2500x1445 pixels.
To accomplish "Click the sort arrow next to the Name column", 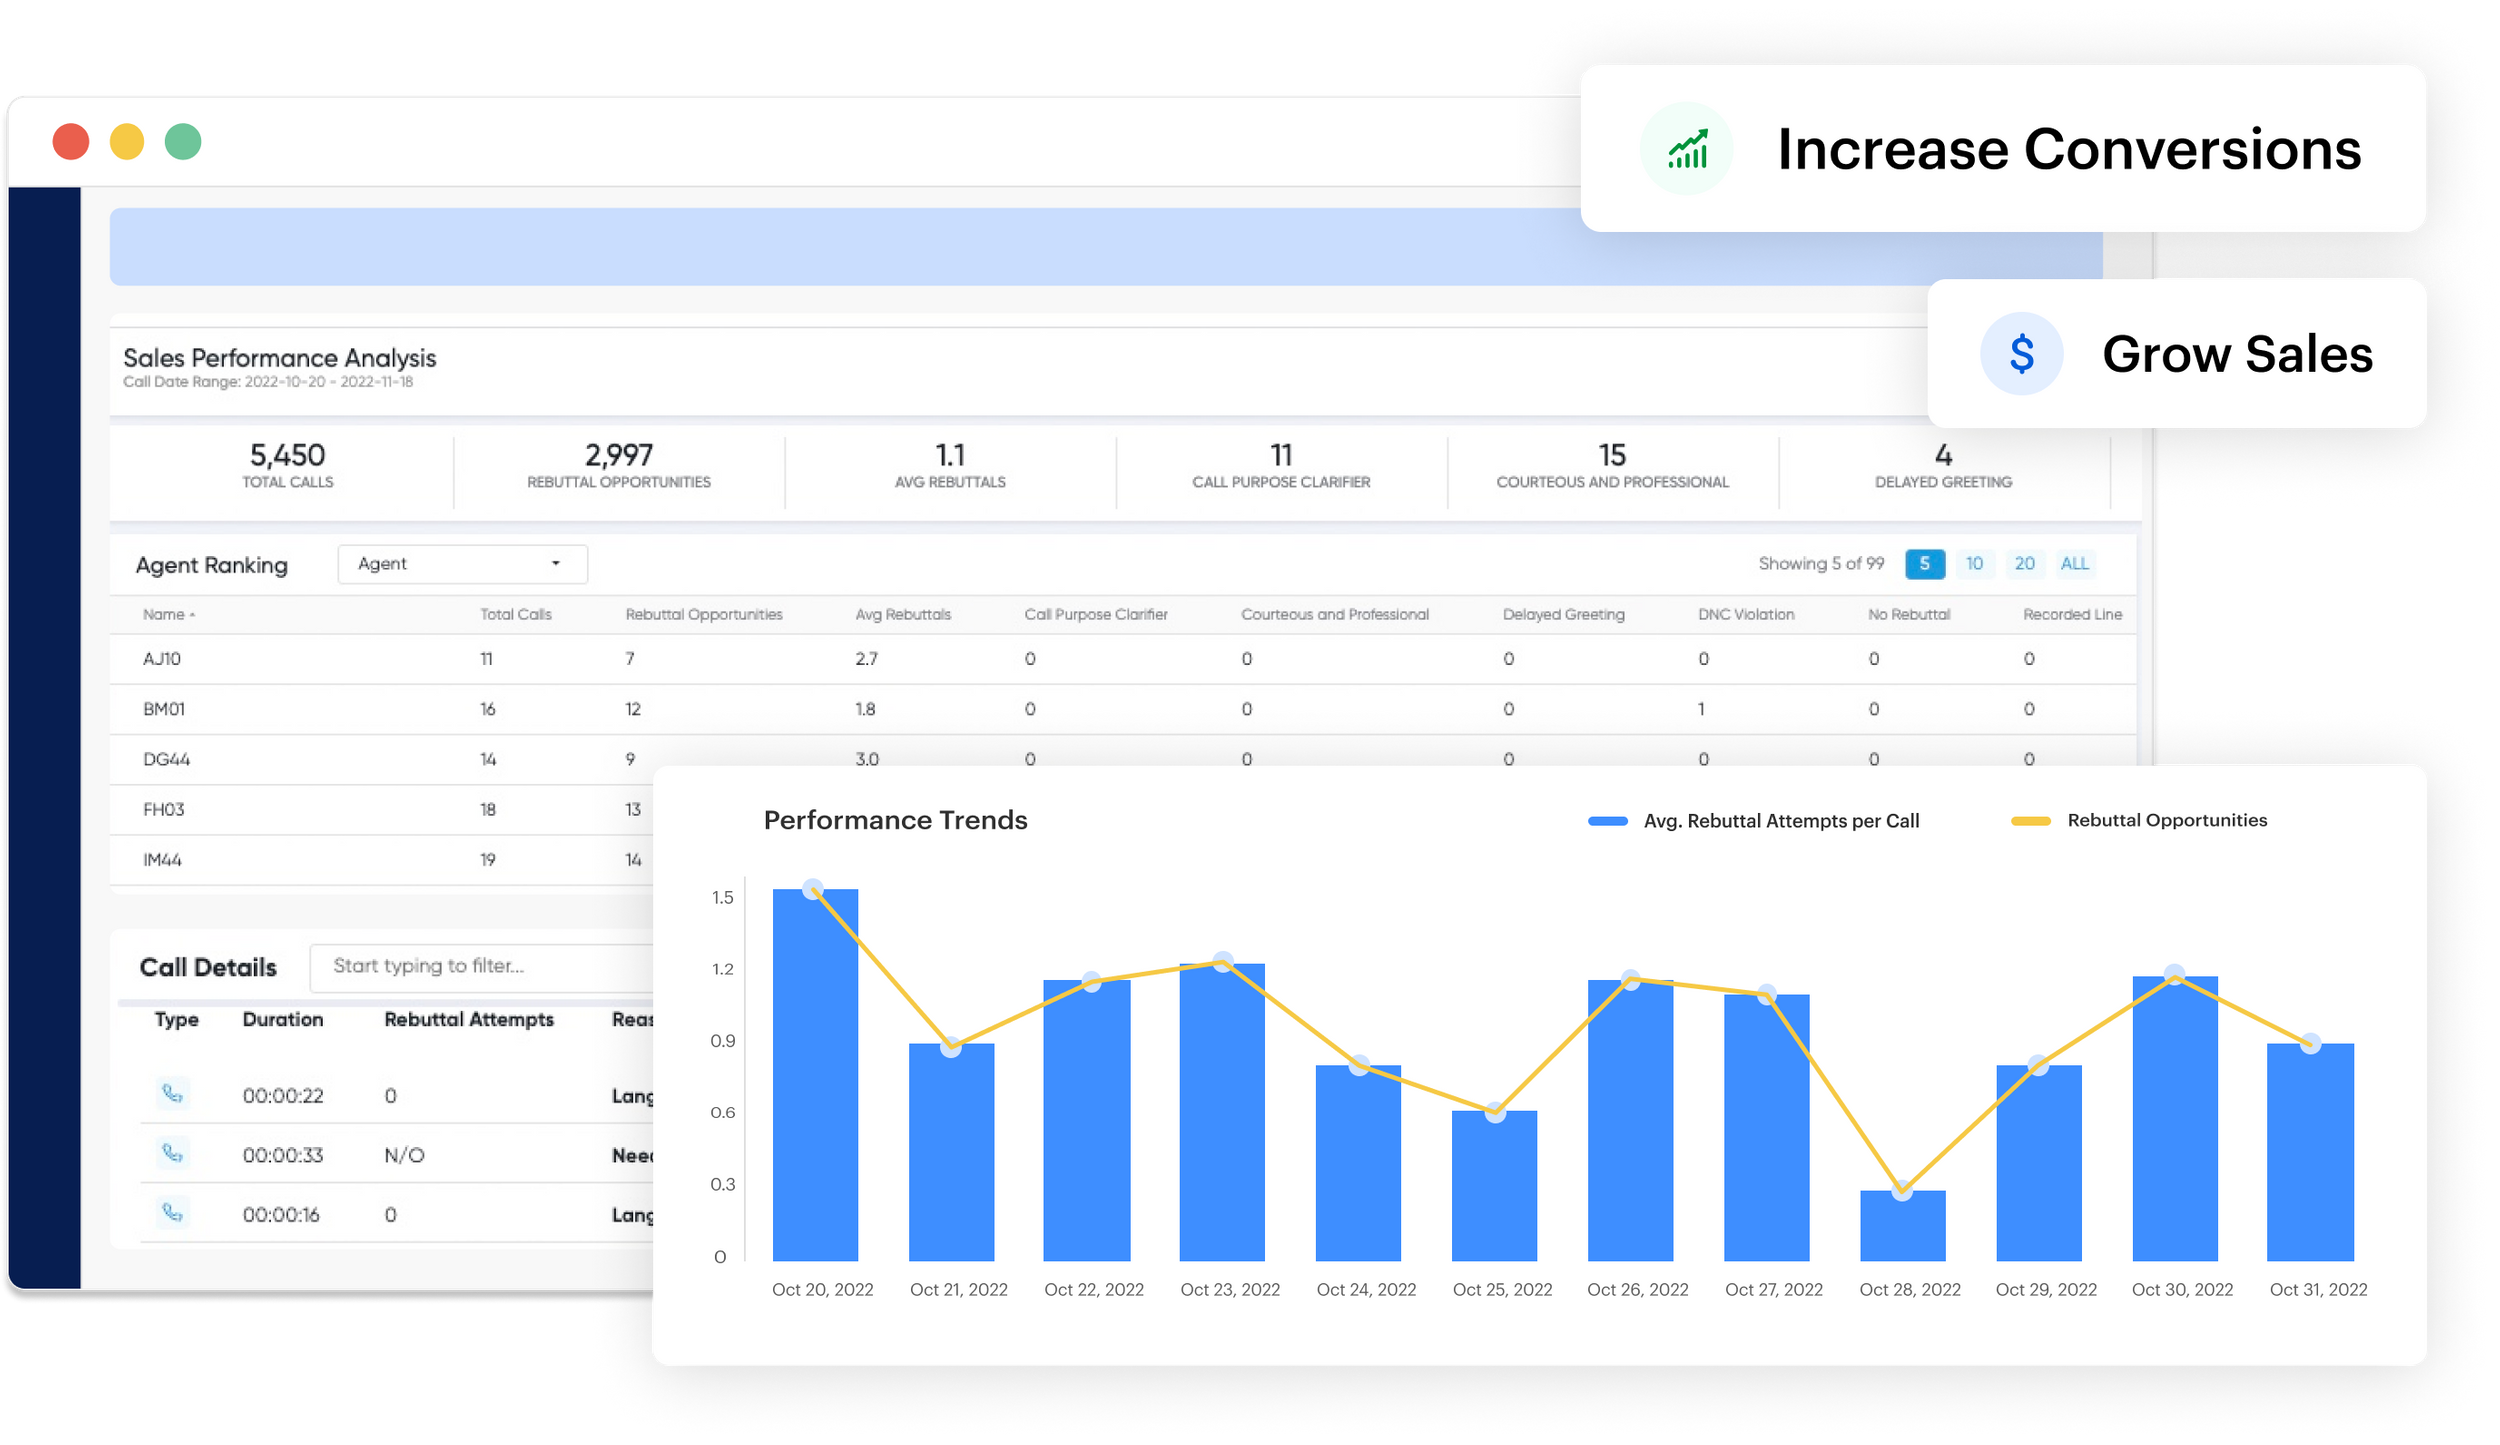I will coord(192,615).
